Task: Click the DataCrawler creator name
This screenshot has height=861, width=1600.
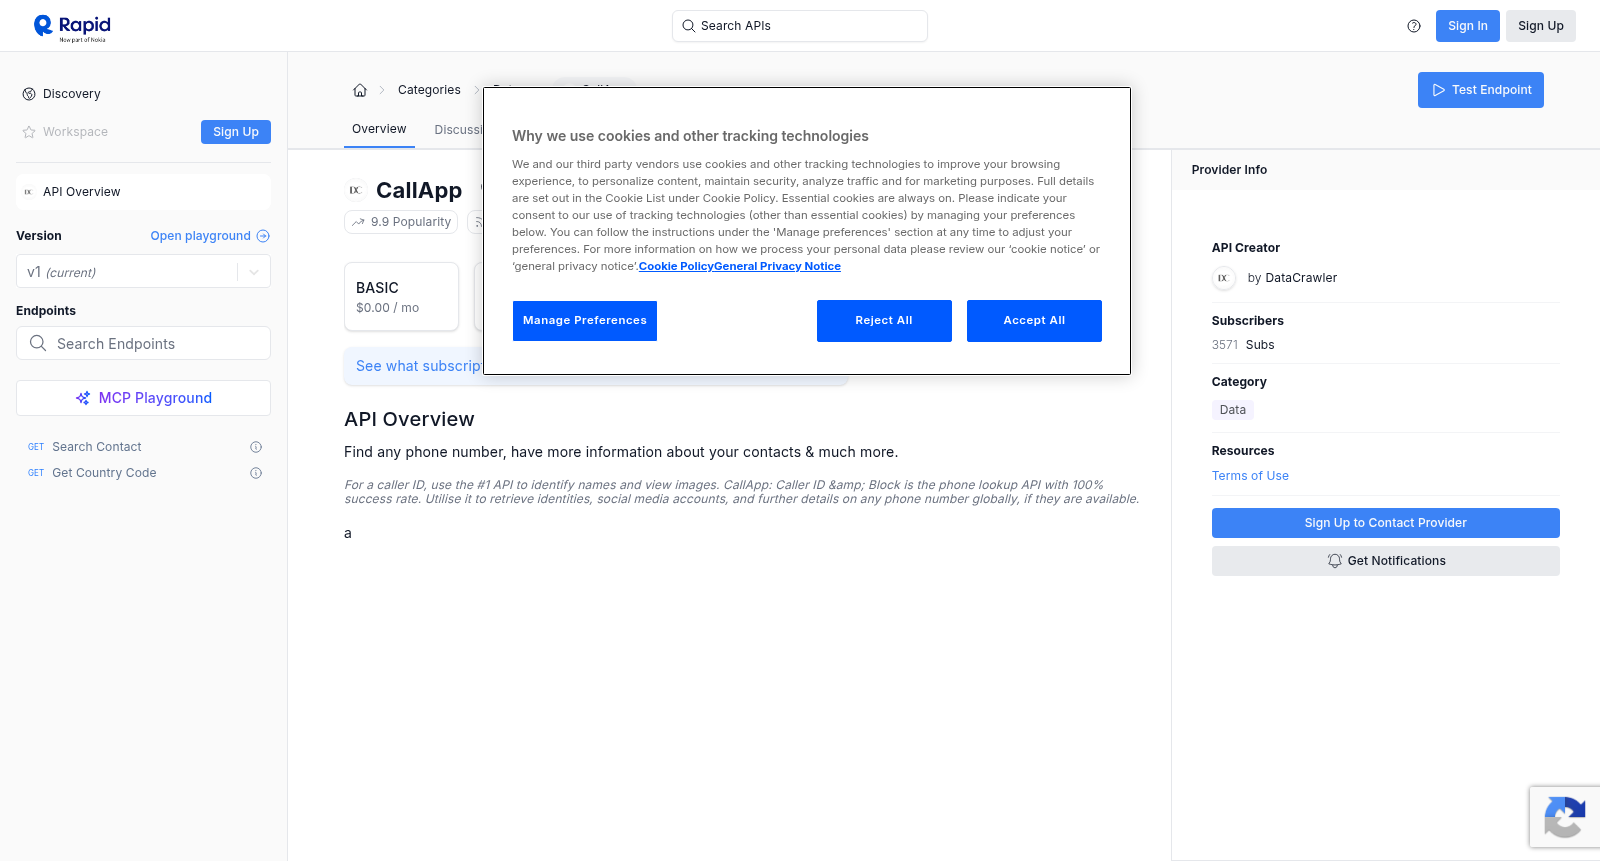Action: [1301, 278]
